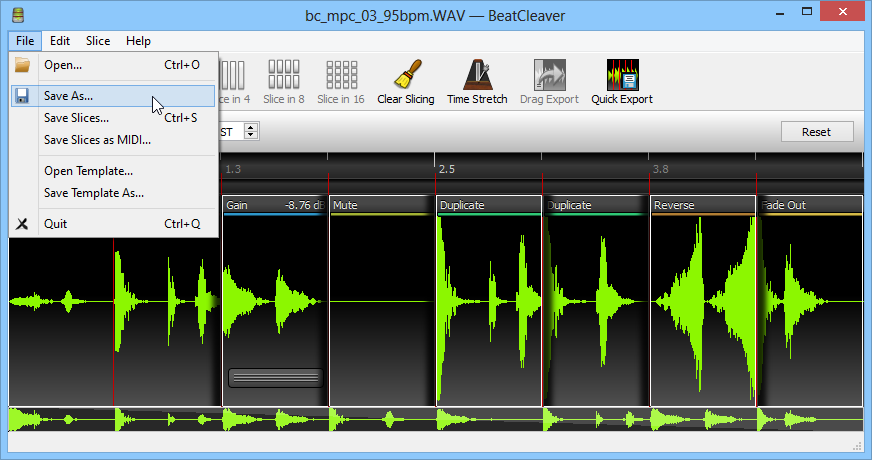Viewport: 872px width, 460px height.
Task: Choose Open... from the File menu
Action: (x=113, y=65)
